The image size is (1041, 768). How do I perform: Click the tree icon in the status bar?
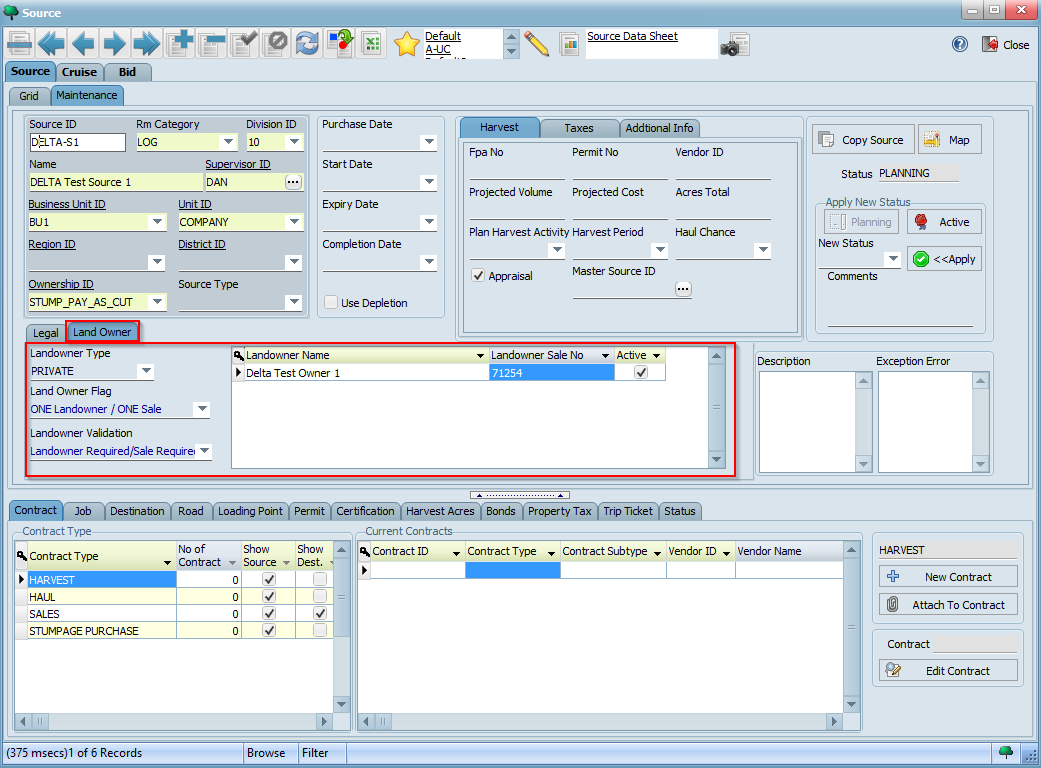pyautogui.click(x=1006, y=752)
